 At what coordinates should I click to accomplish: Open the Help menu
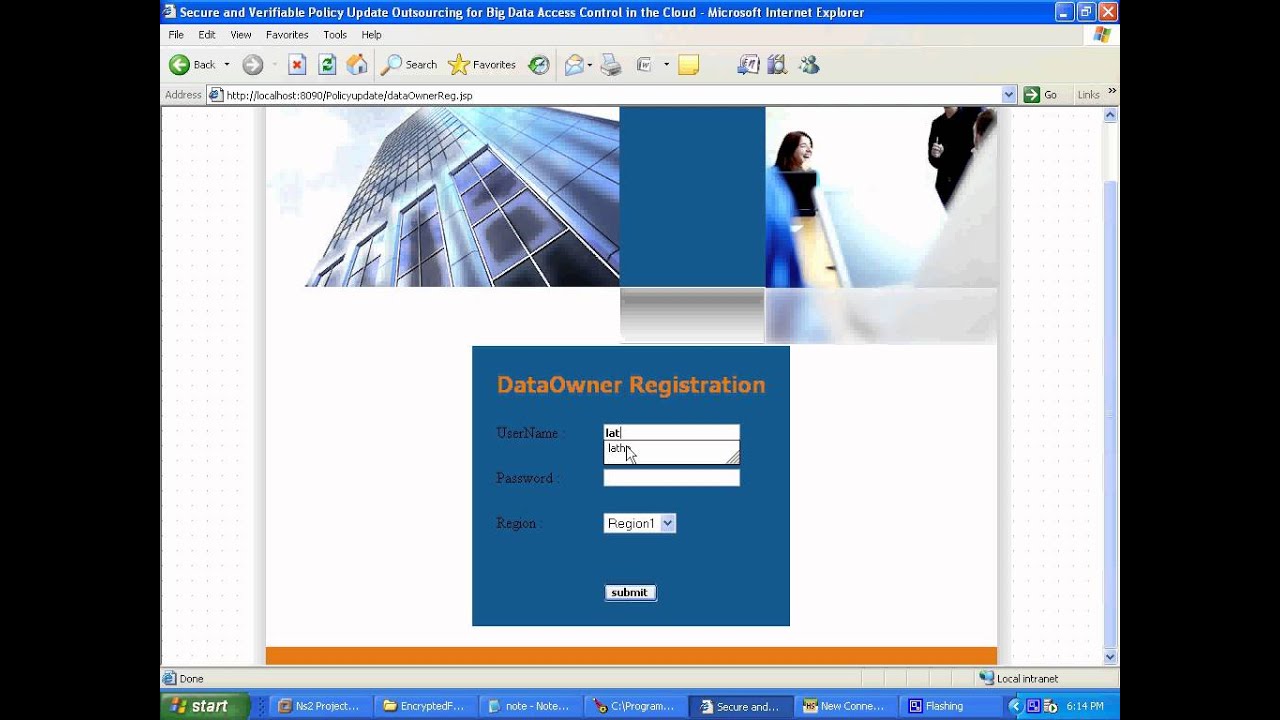(x=371, y=34)
